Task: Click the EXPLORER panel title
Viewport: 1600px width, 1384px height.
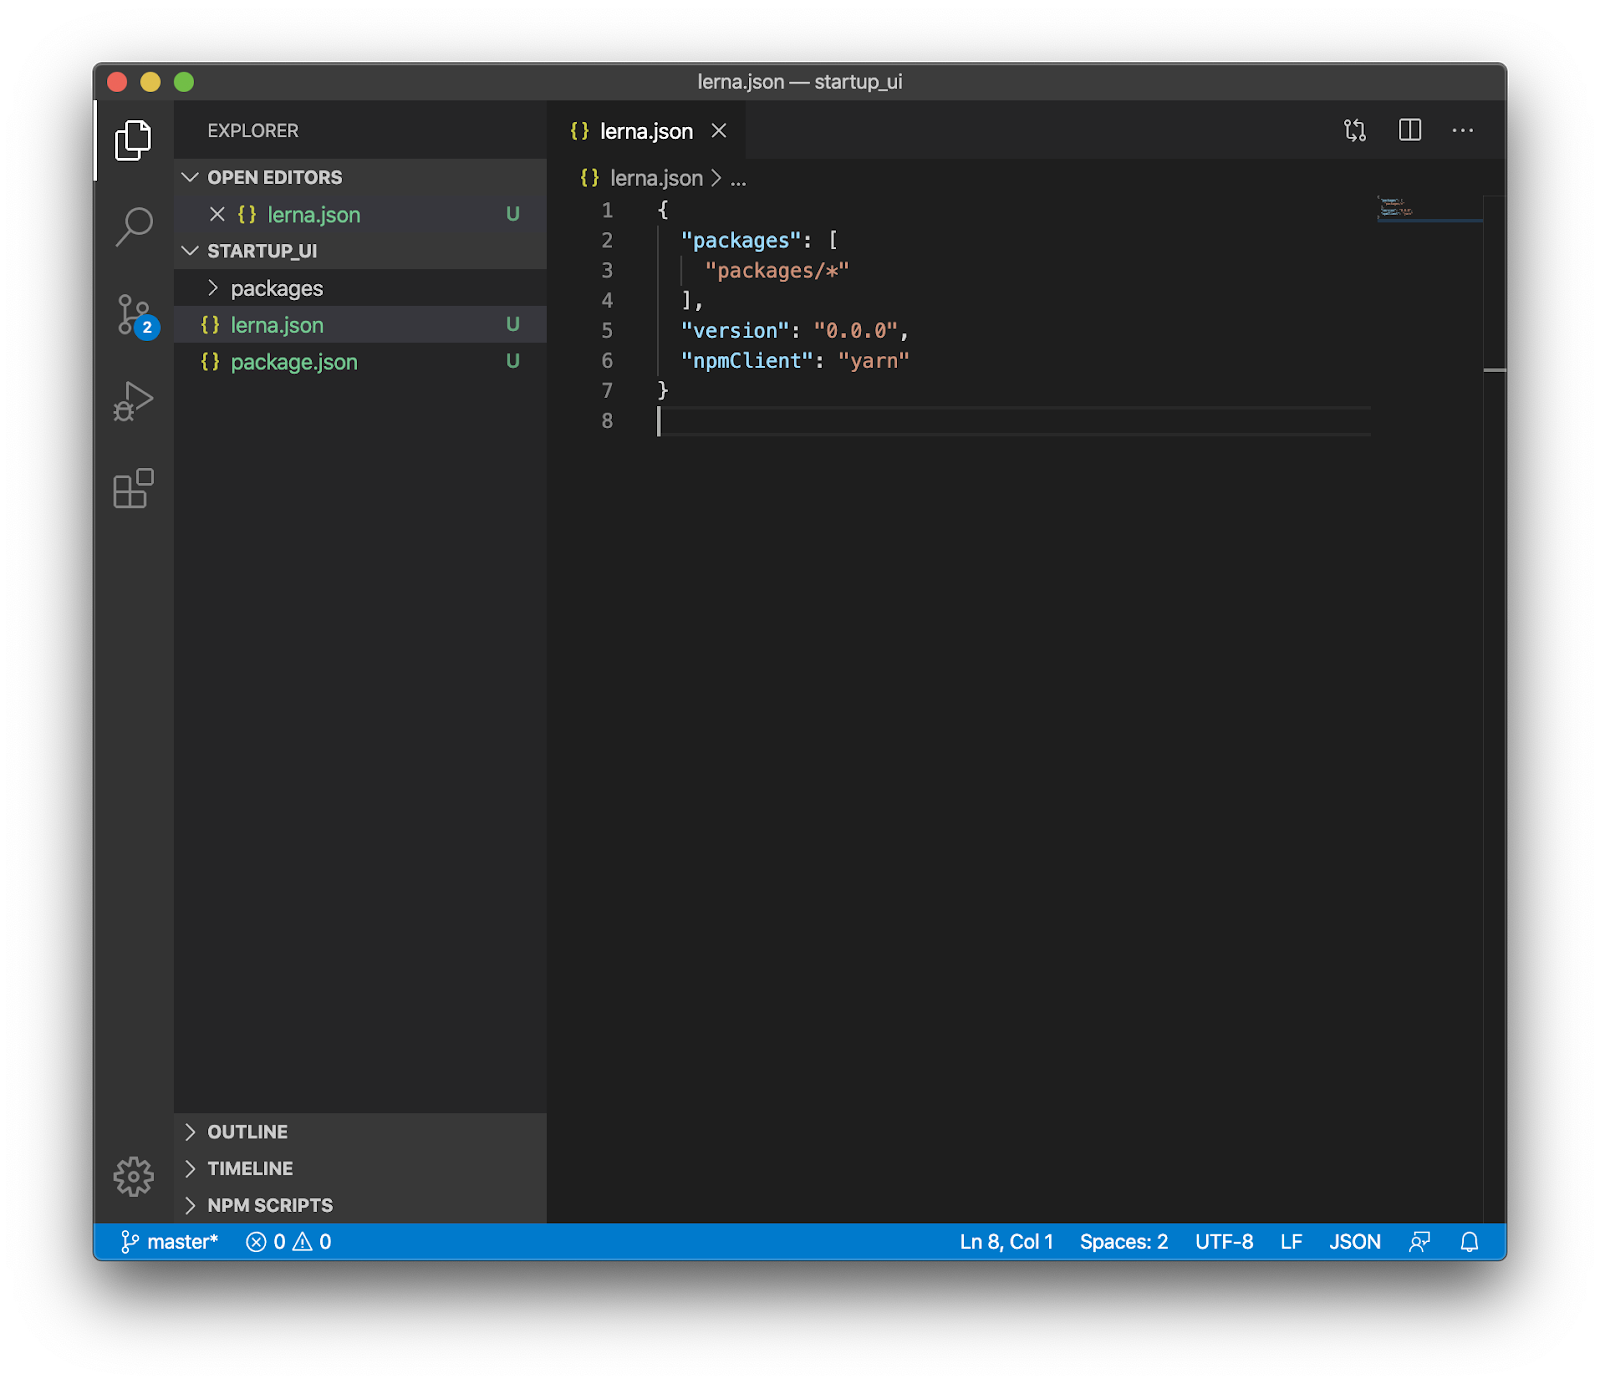Action: [x=253, y=131]
